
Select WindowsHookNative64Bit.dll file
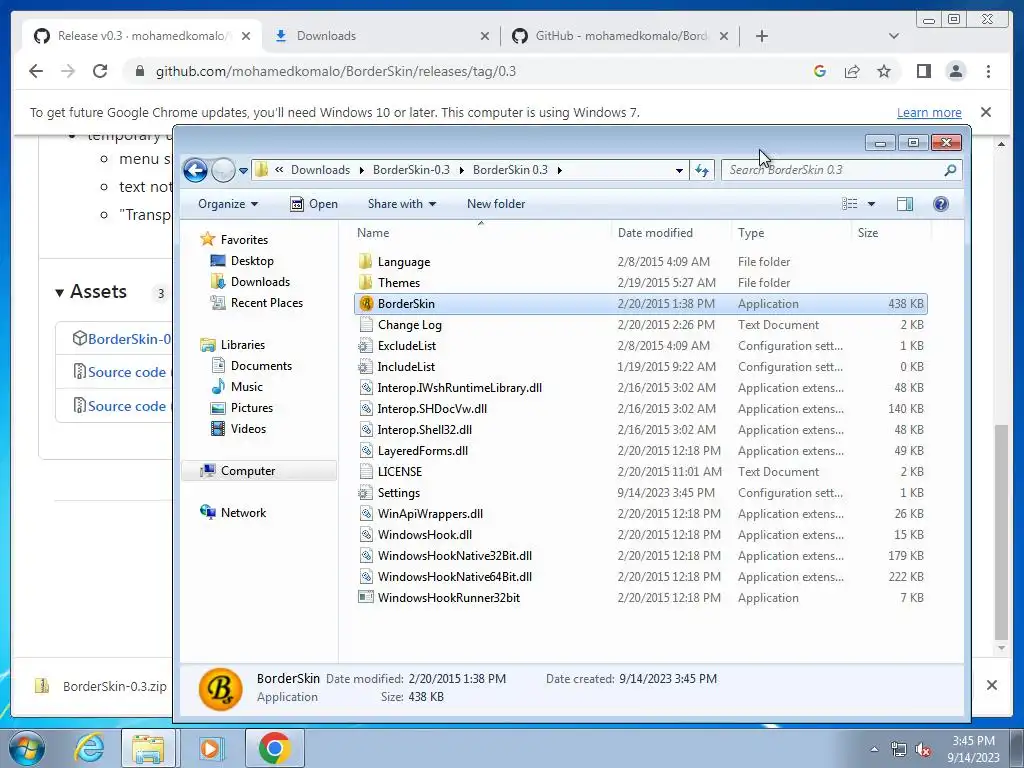click(455, 577)
